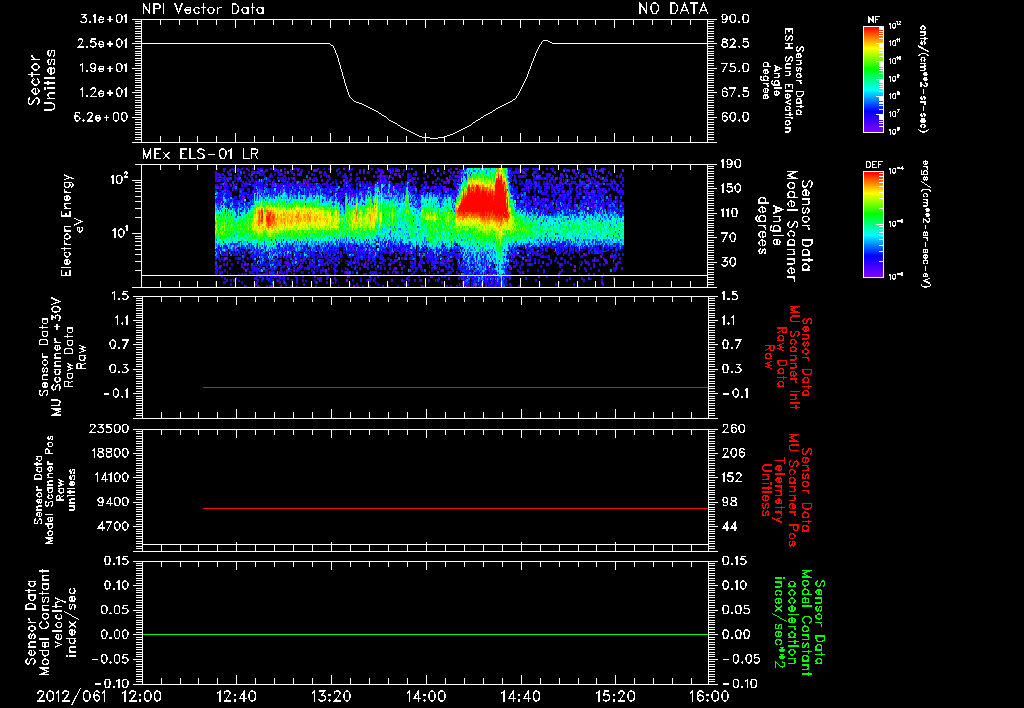This screenshot has width=1024, height=708.
Task: Click the red 'MU Scanner Pos Telemetry' label
Action: tap(786, 491)
